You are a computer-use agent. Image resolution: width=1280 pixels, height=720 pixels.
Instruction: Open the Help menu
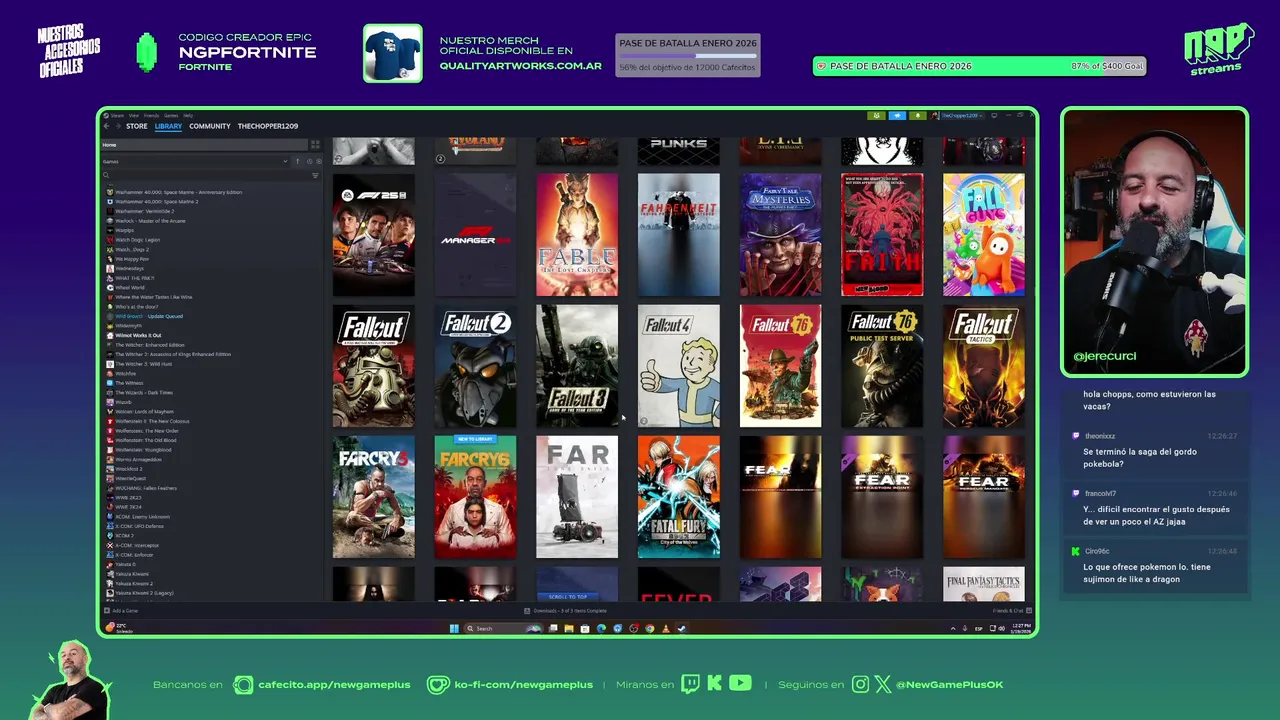[188, 116]
